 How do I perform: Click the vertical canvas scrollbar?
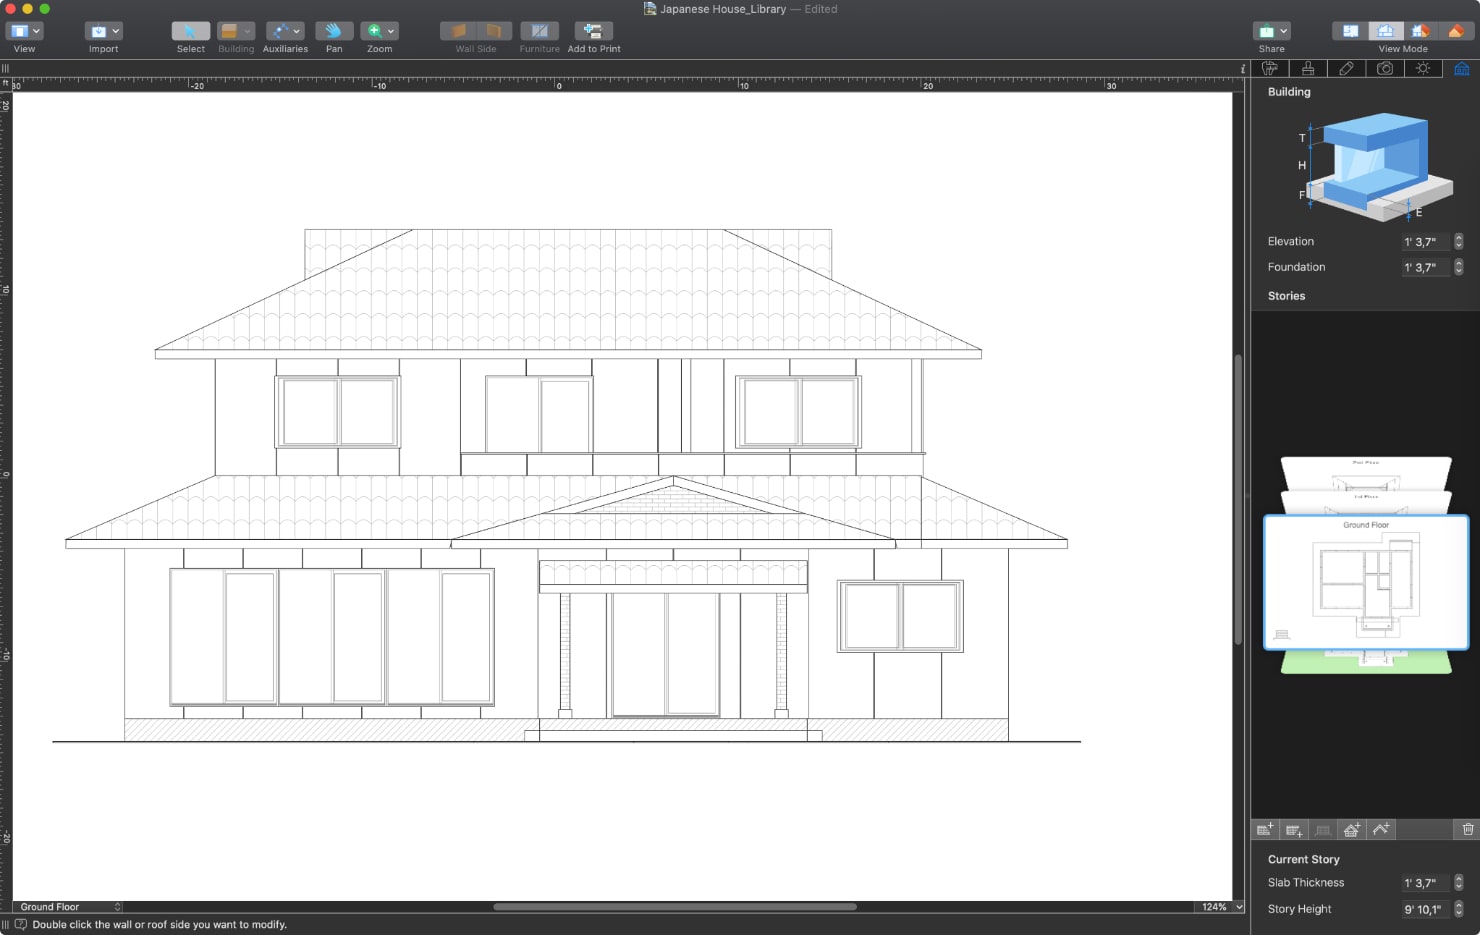1238,500
